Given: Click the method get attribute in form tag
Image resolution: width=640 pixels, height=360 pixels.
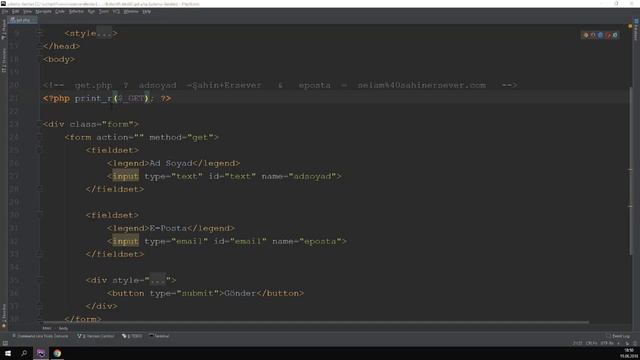Looking at the screenshot, I should 181,137.
